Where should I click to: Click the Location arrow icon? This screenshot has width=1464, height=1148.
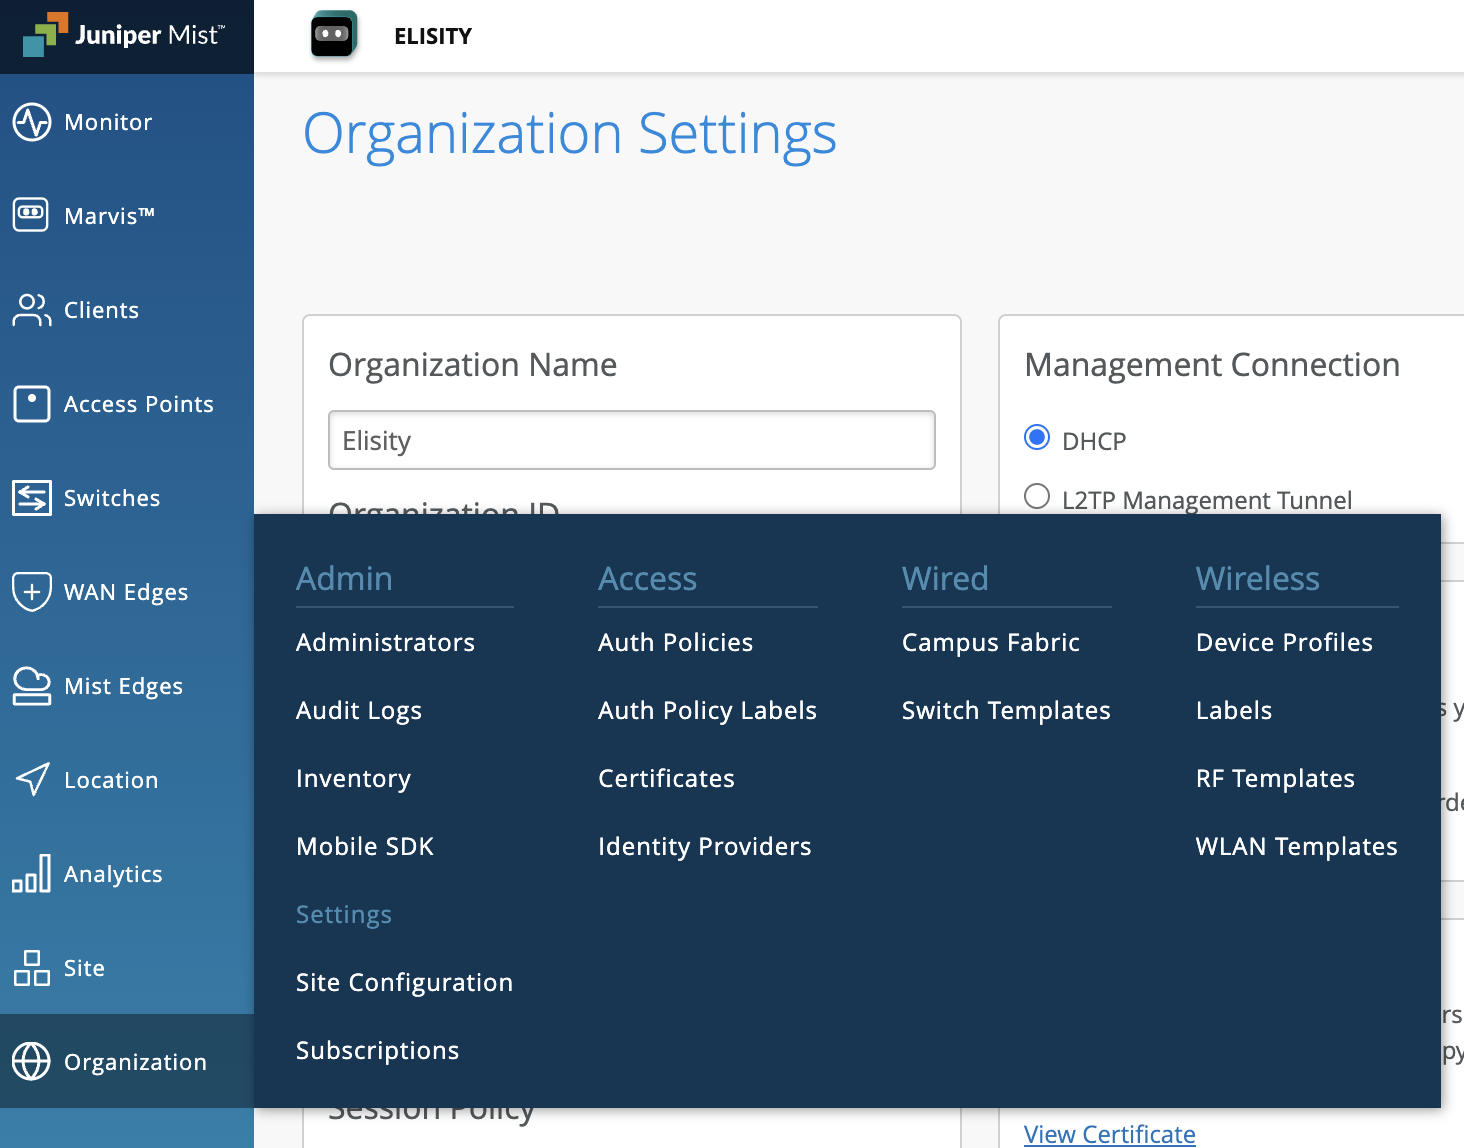pos(32,780)
